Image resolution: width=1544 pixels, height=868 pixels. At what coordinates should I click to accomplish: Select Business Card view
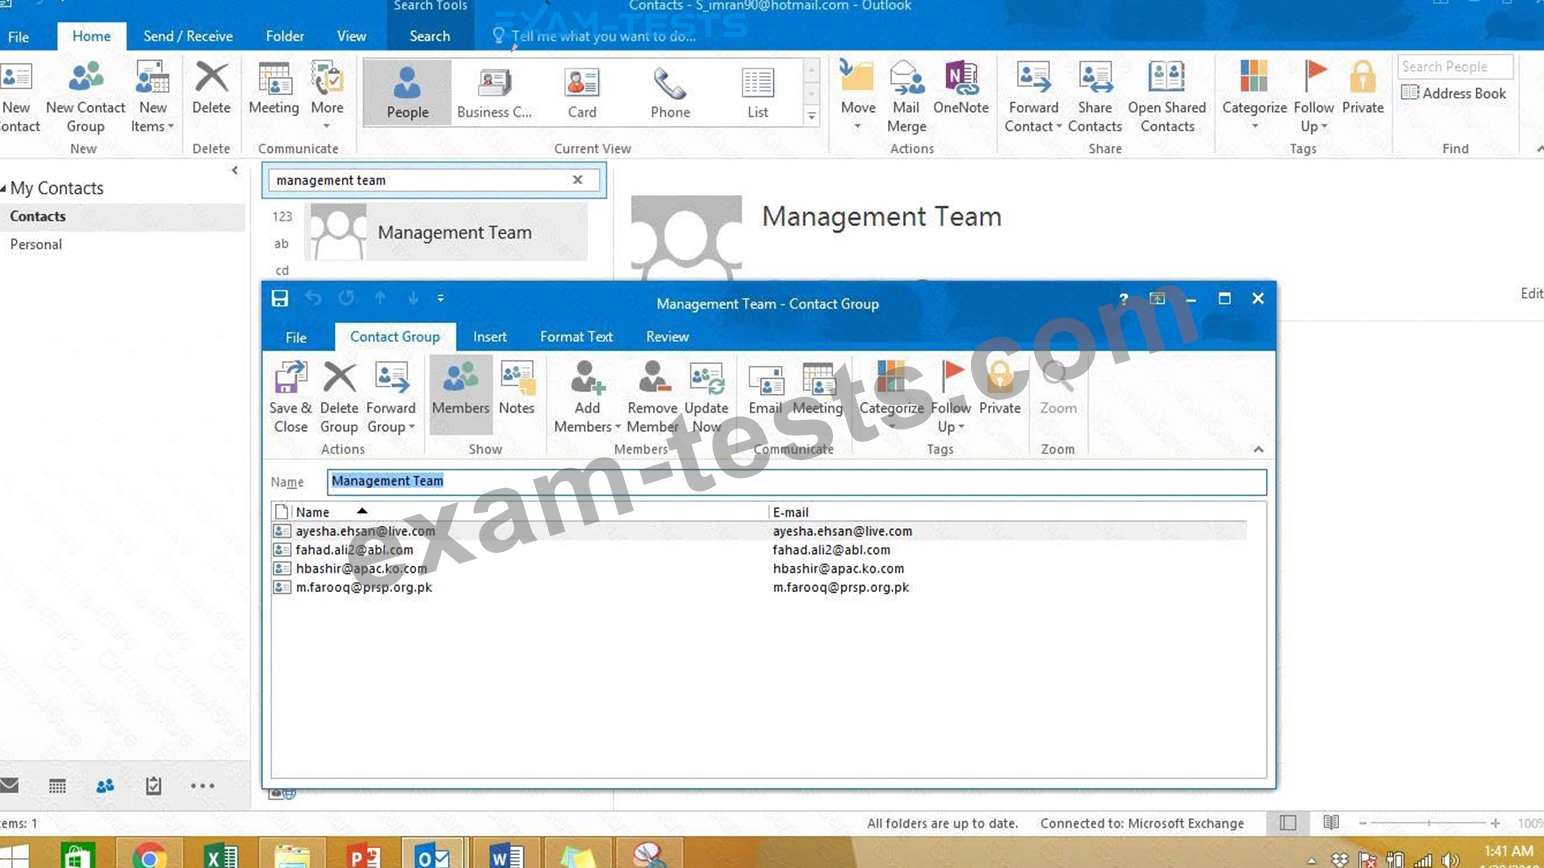[494, 92]
